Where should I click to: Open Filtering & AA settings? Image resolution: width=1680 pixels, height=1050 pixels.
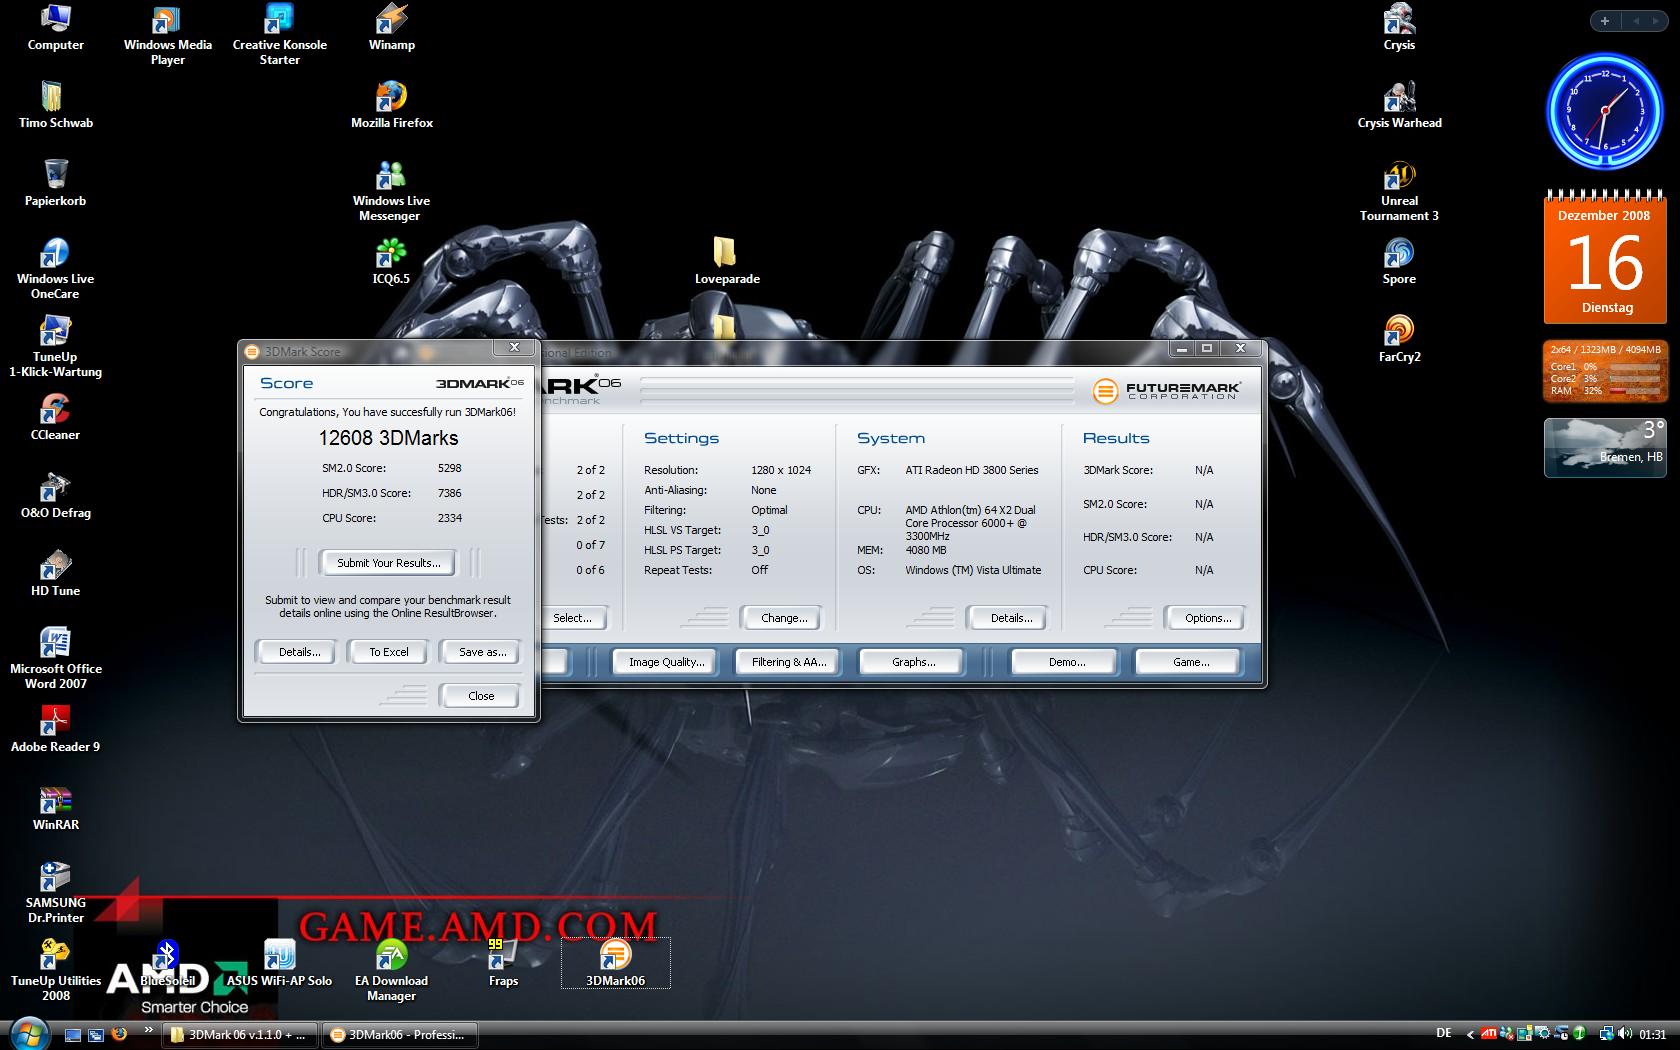(x=789, y=662)
